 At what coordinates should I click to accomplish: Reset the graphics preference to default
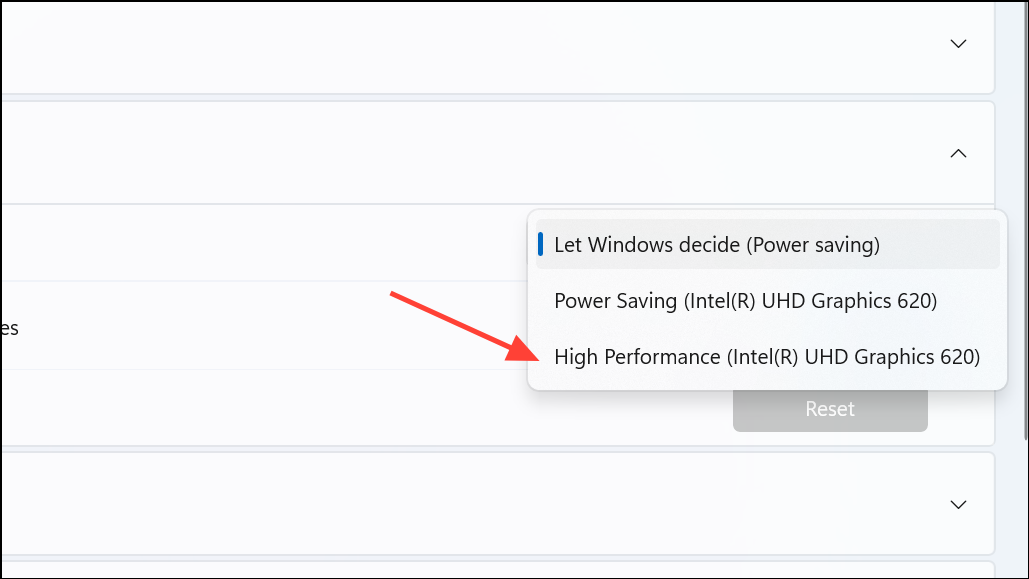click(830, 408)
